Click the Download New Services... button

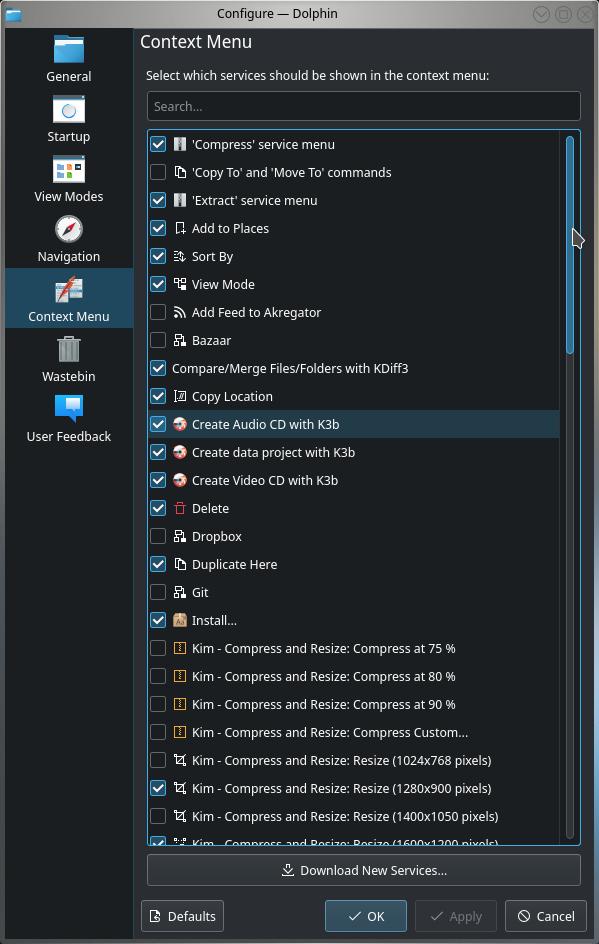click(364, 870)
